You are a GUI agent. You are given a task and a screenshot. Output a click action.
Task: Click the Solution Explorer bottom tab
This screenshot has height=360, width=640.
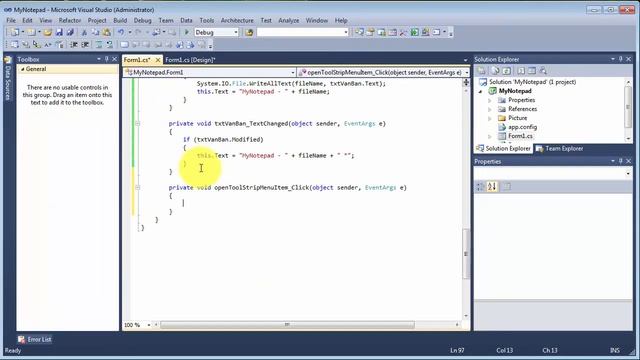[x=503, y=149]
